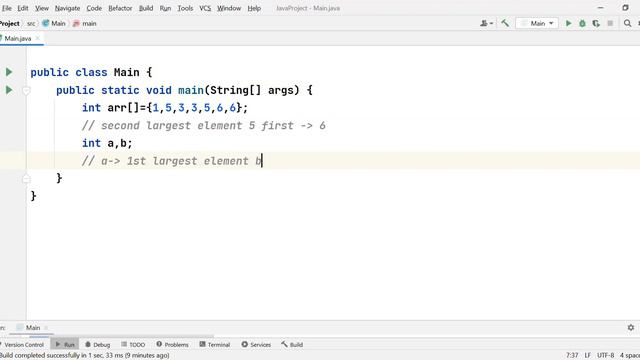Open the Help menu

[x=254, y=8]
